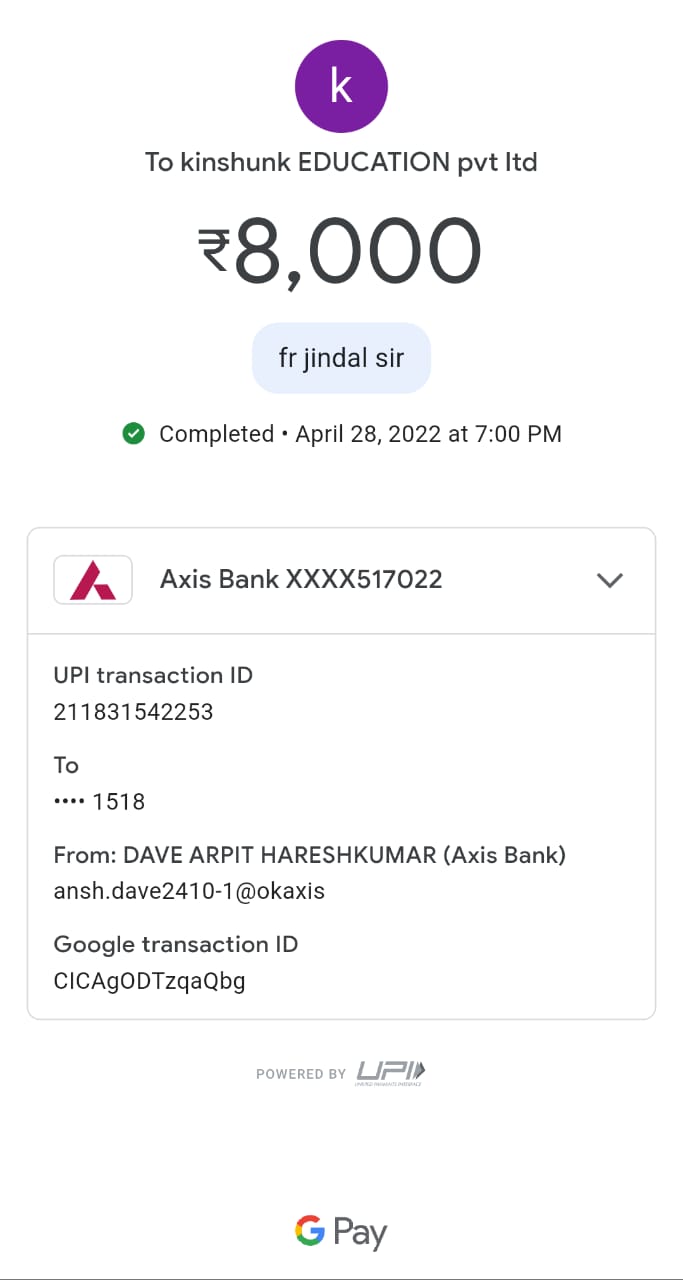The image size is (683, 1280).
Task: Expand the Axis Bank account chevron
Action: point(609,580)
